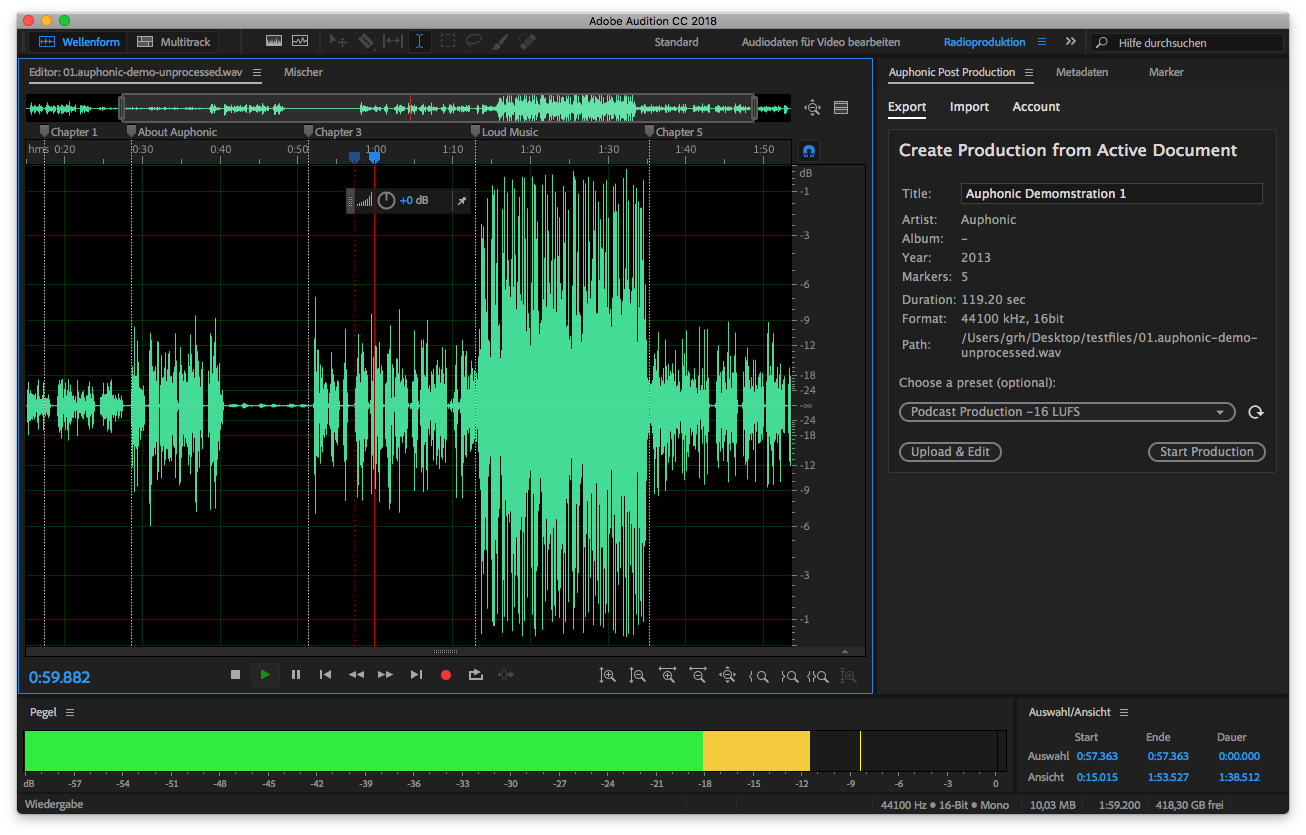1306x835 pixels.
Task: Adjust the +0 dB volume knob
Action: click(x=385, y=200)
